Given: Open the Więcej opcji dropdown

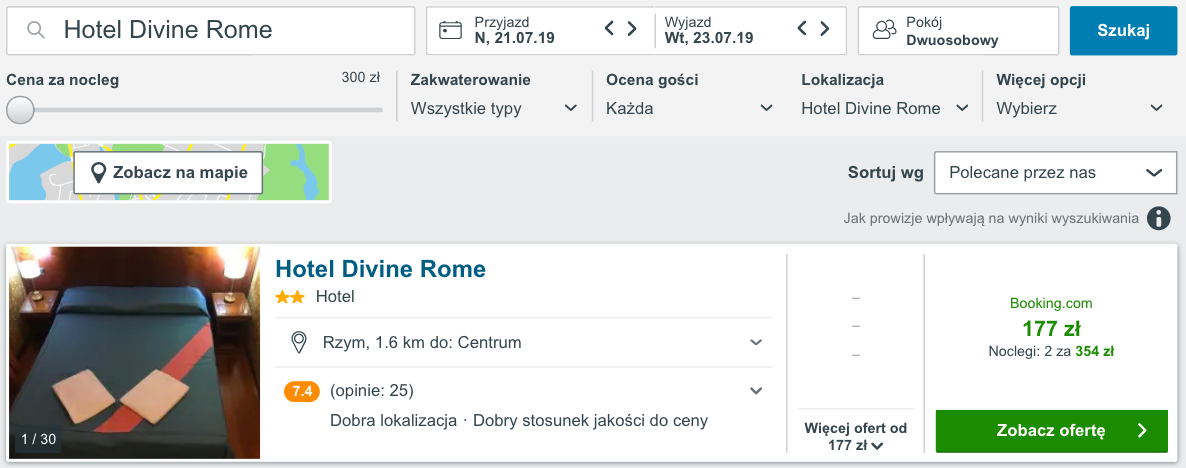Looking at the screenshot, I should pos(1080,108).
